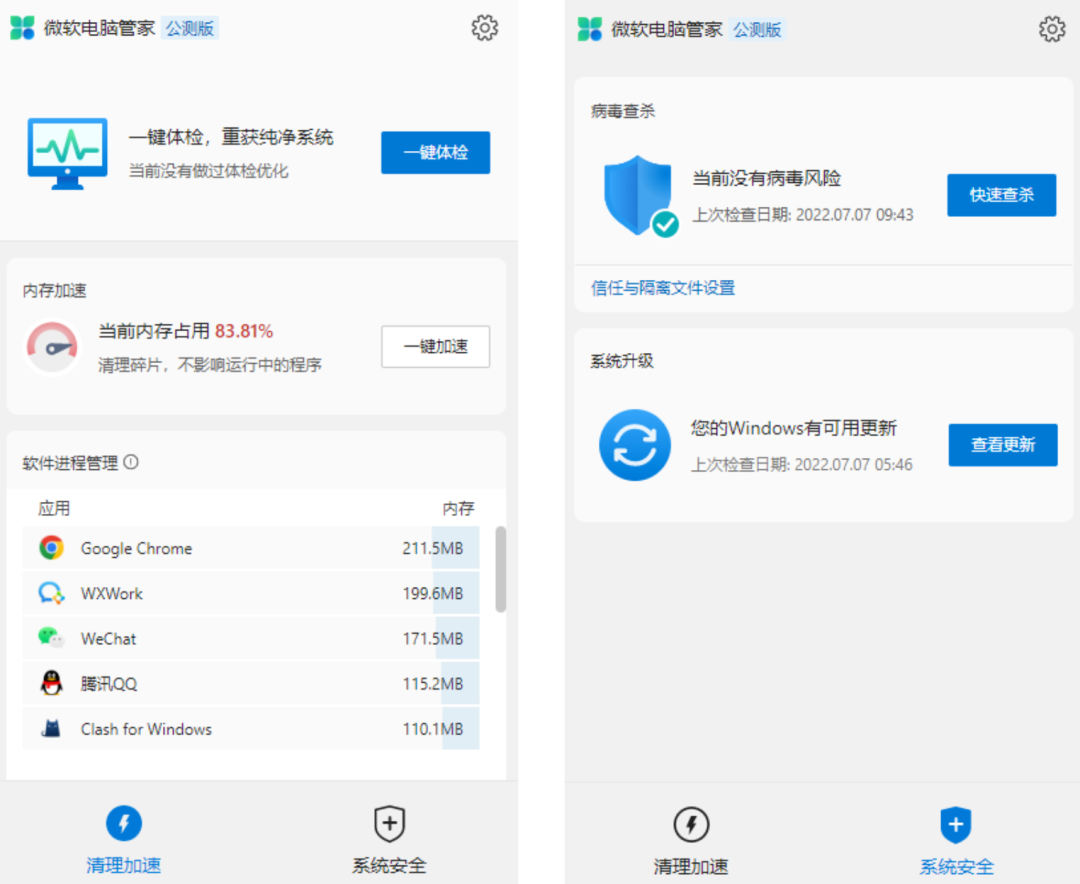
Task: Switch to 清理加速 tab from security page
Action: click(x=691, y=840)
